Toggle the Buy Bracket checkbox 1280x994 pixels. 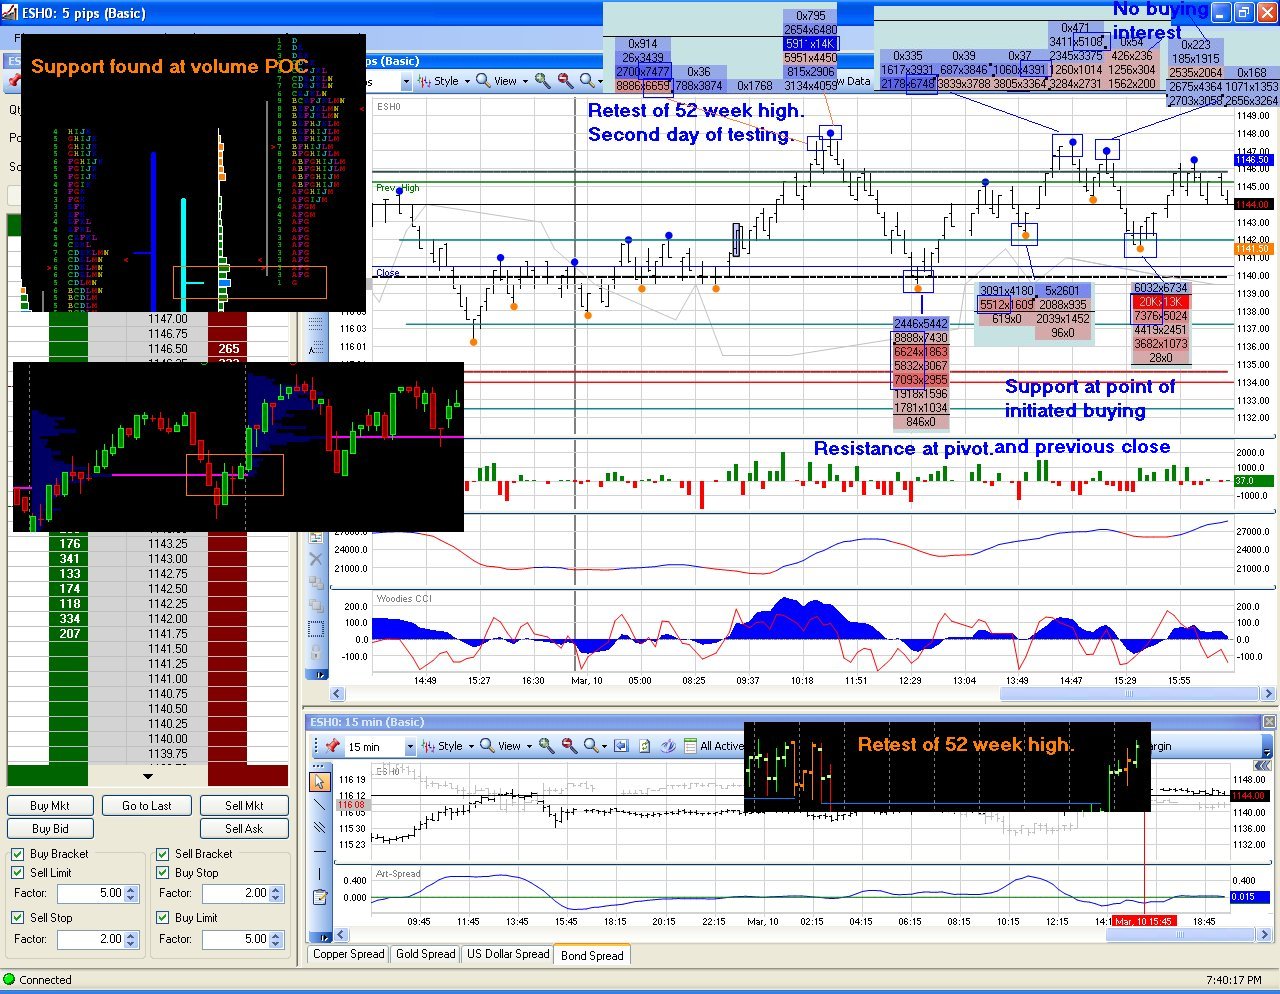click(17, 854)
